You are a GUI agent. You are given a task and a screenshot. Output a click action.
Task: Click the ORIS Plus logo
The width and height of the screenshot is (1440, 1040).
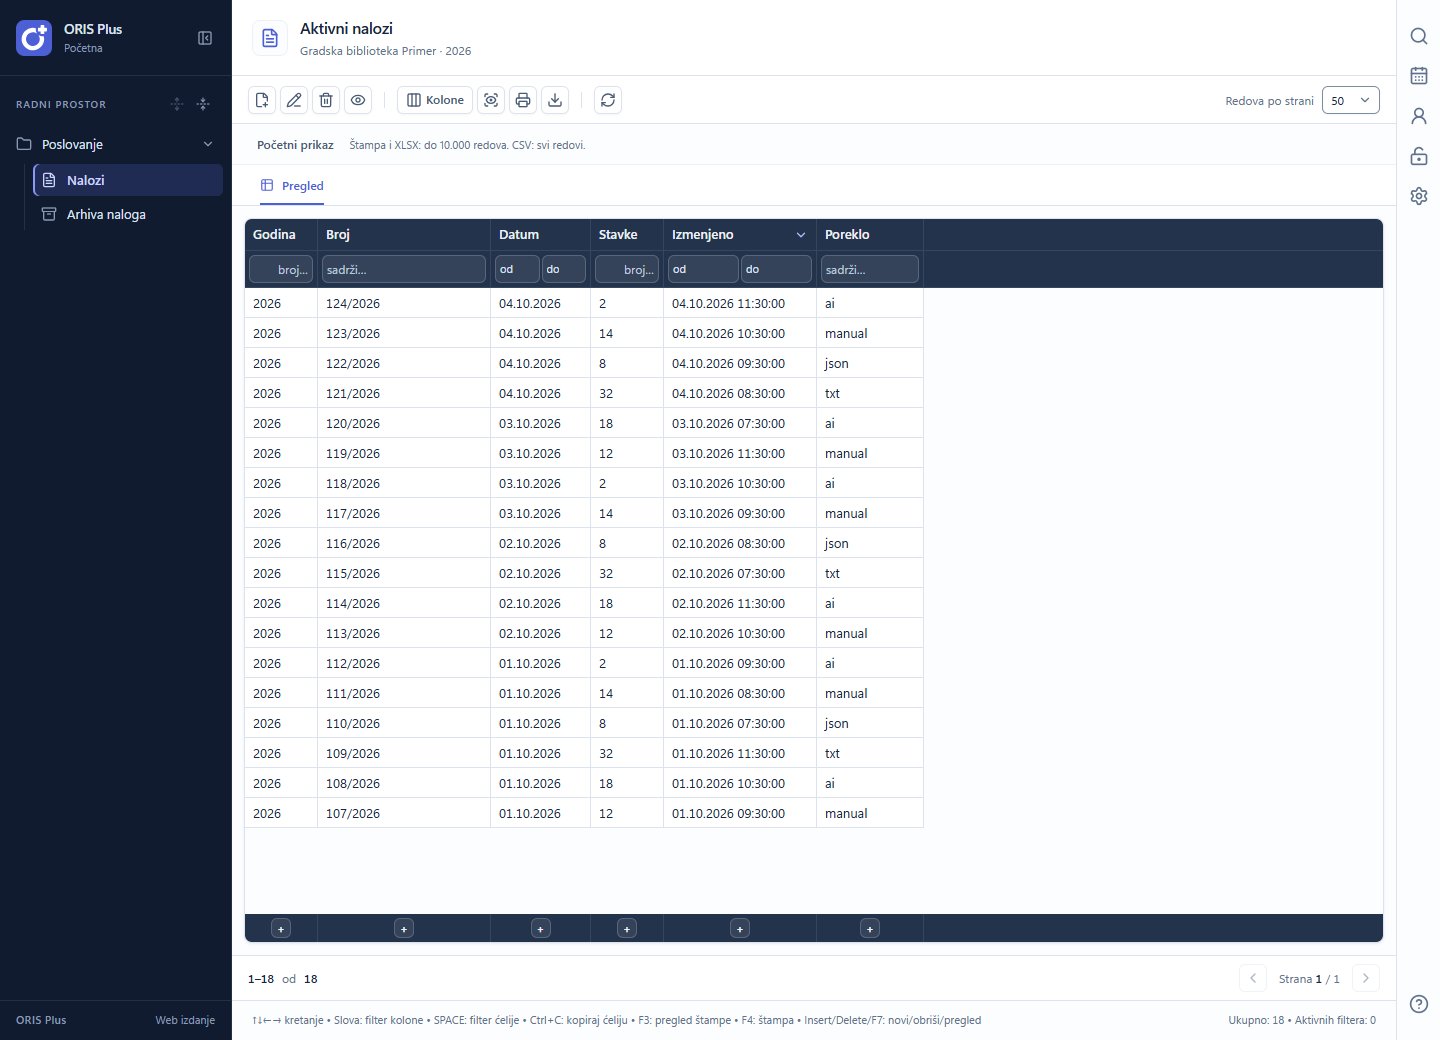pyautogui.click(x=34, y=38)
